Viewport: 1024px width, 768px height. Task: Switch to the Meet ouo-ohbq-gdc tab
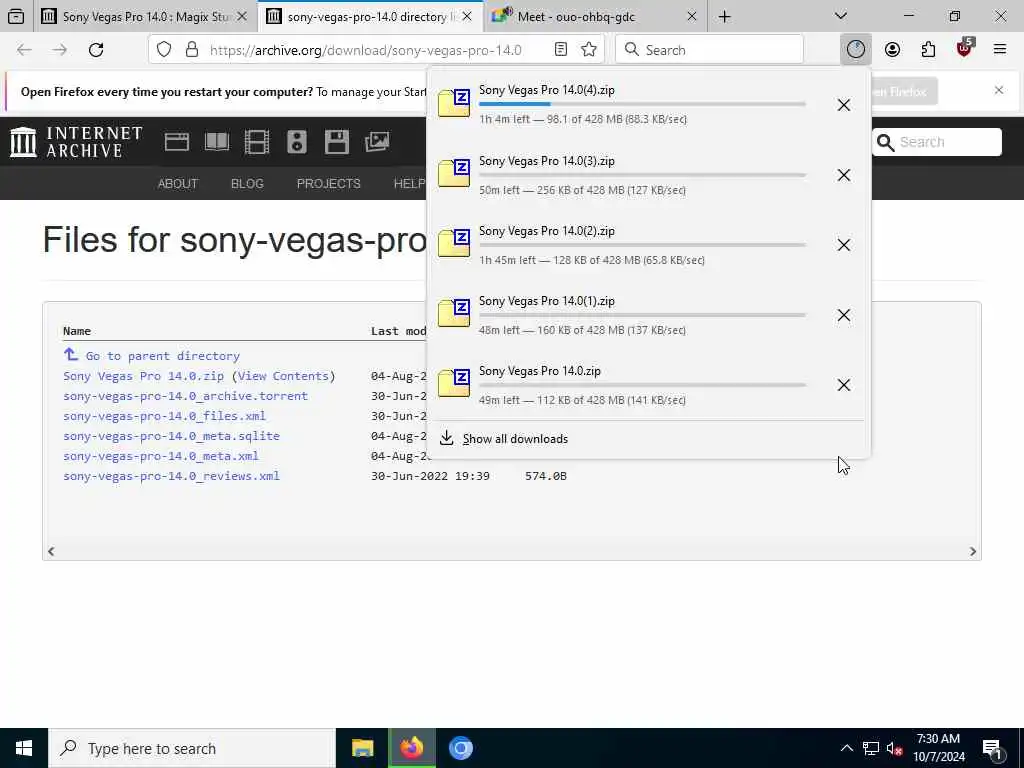576,16
